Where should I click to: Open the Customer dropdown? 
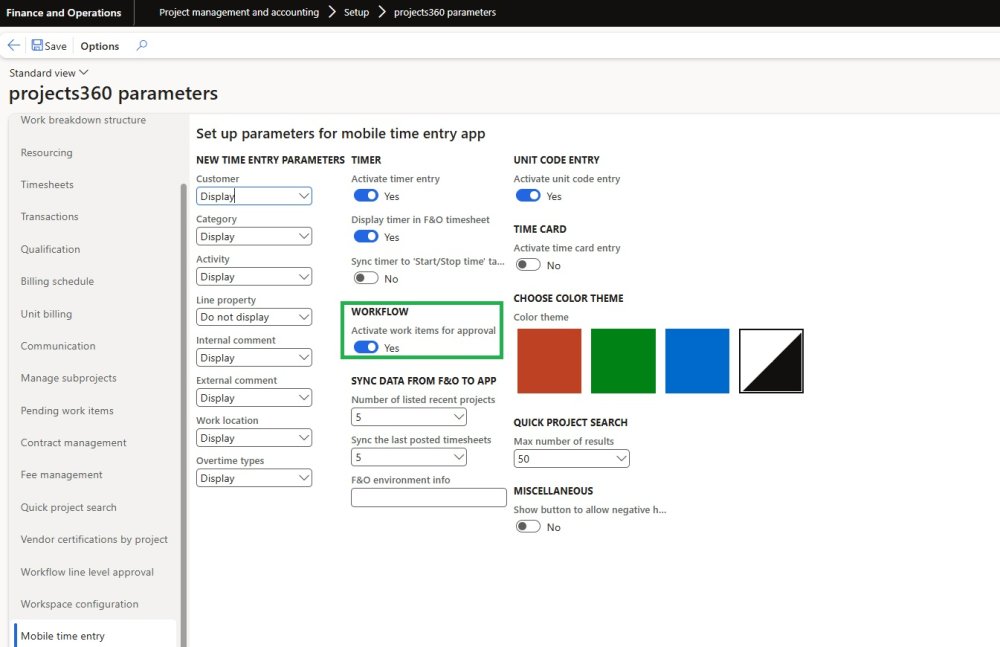coord(254,196)
